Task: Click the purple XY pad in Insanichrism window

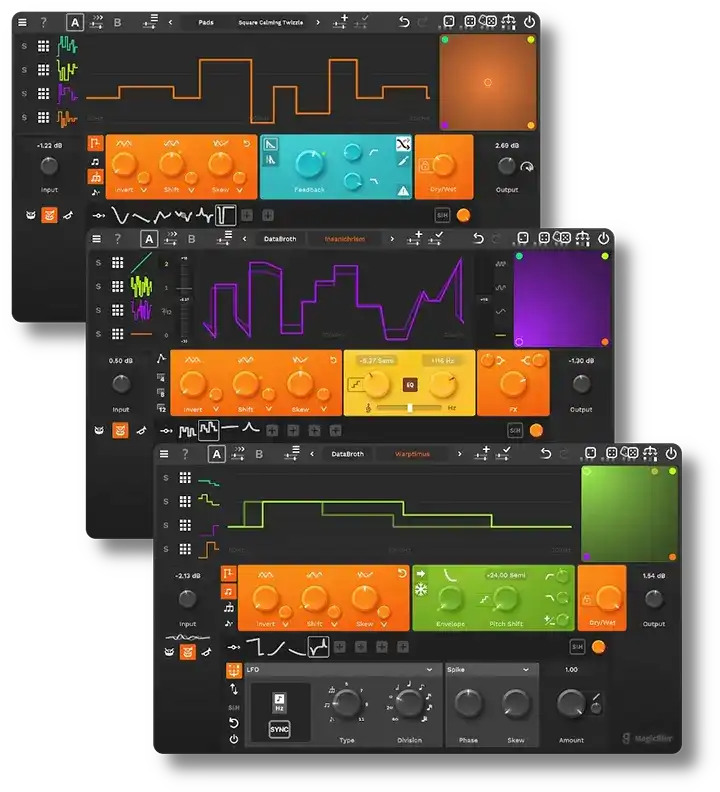Action: point(562,299)
